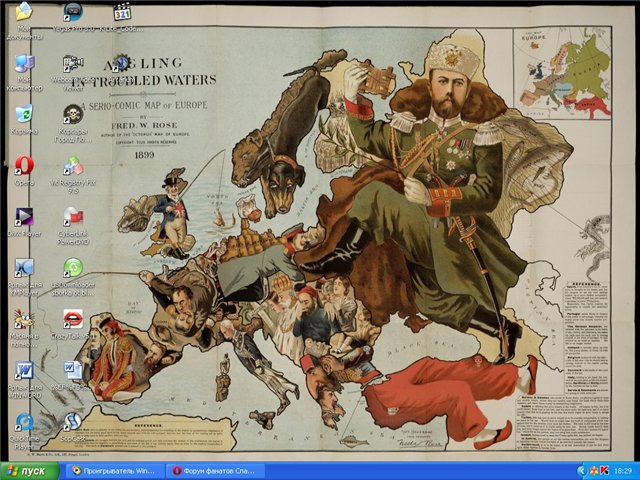Open the Kaspersky icon in the system tray
640x480 pixels.
click(604, 471)
